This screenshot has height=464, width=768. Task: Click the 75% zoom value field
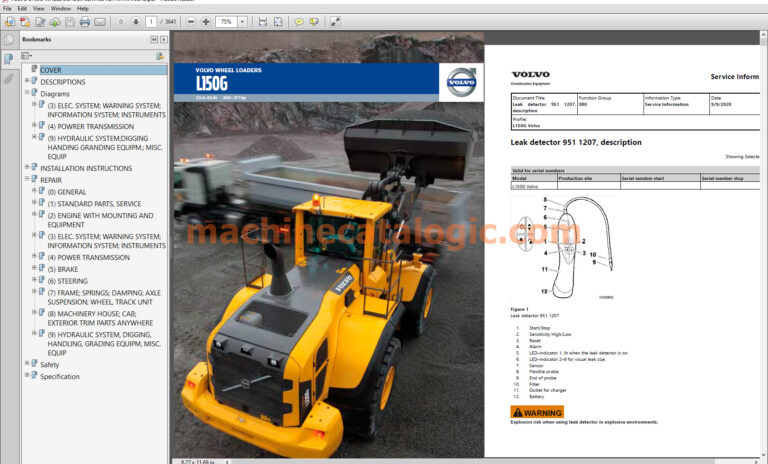click(x=226, y=22)
